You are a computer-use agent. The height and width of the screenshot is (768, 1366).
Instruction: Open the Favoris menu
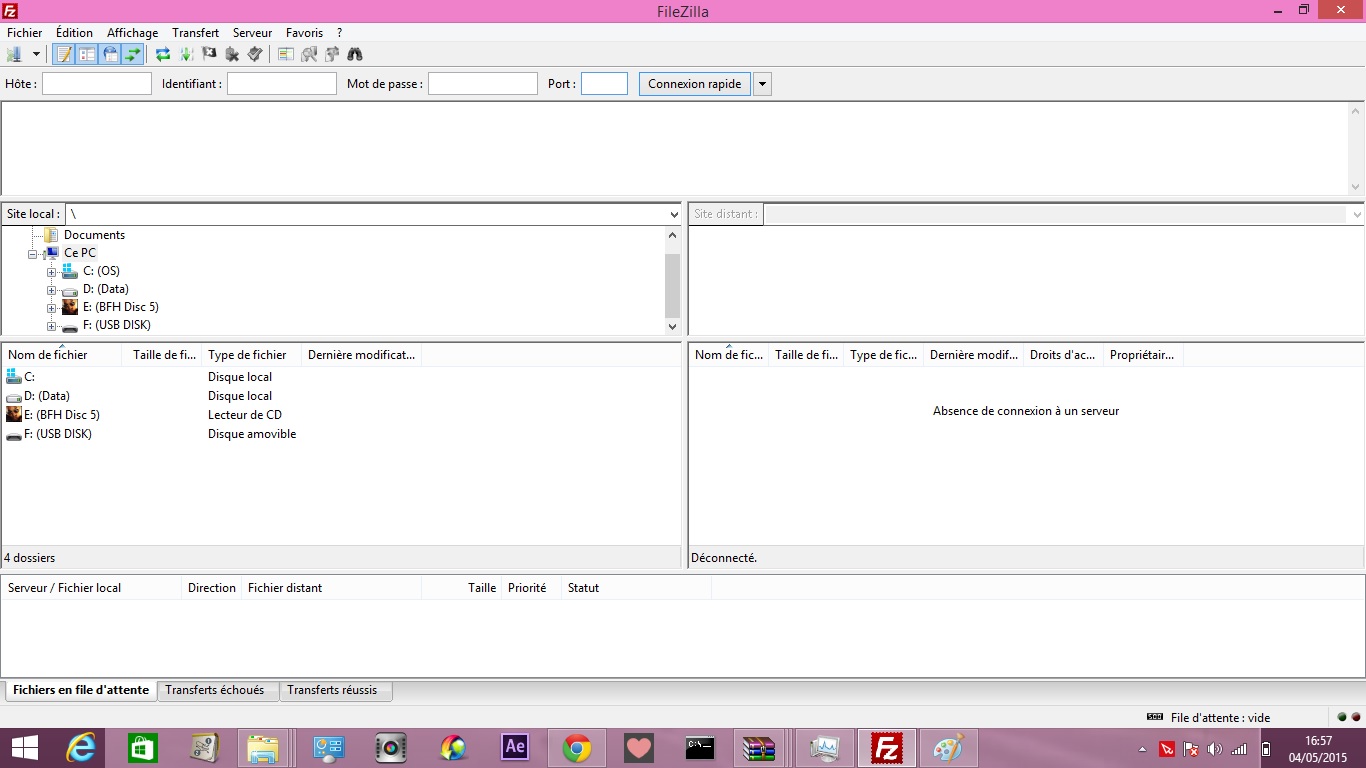(x=305, y=33)
